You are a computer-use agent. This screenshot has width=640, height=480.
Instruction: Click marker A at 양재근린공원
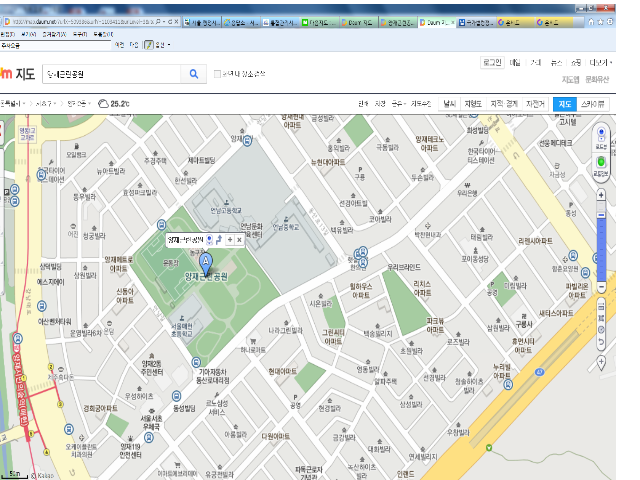tap(207, 261)
